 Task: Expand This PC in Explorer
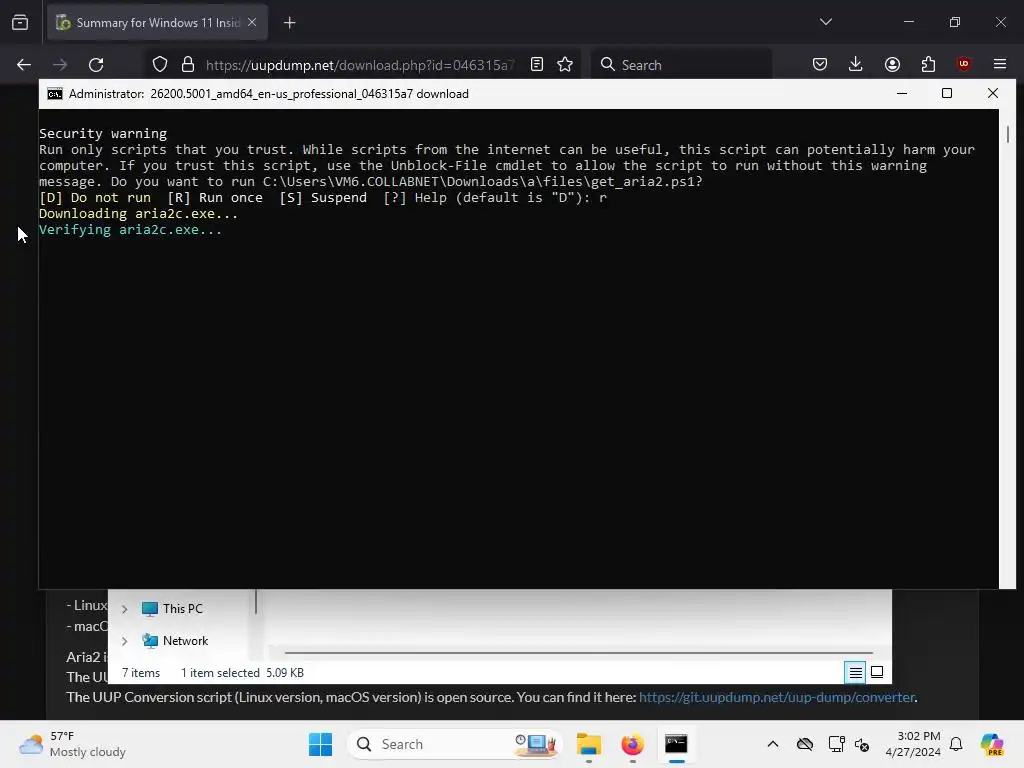tap(124, 609)
